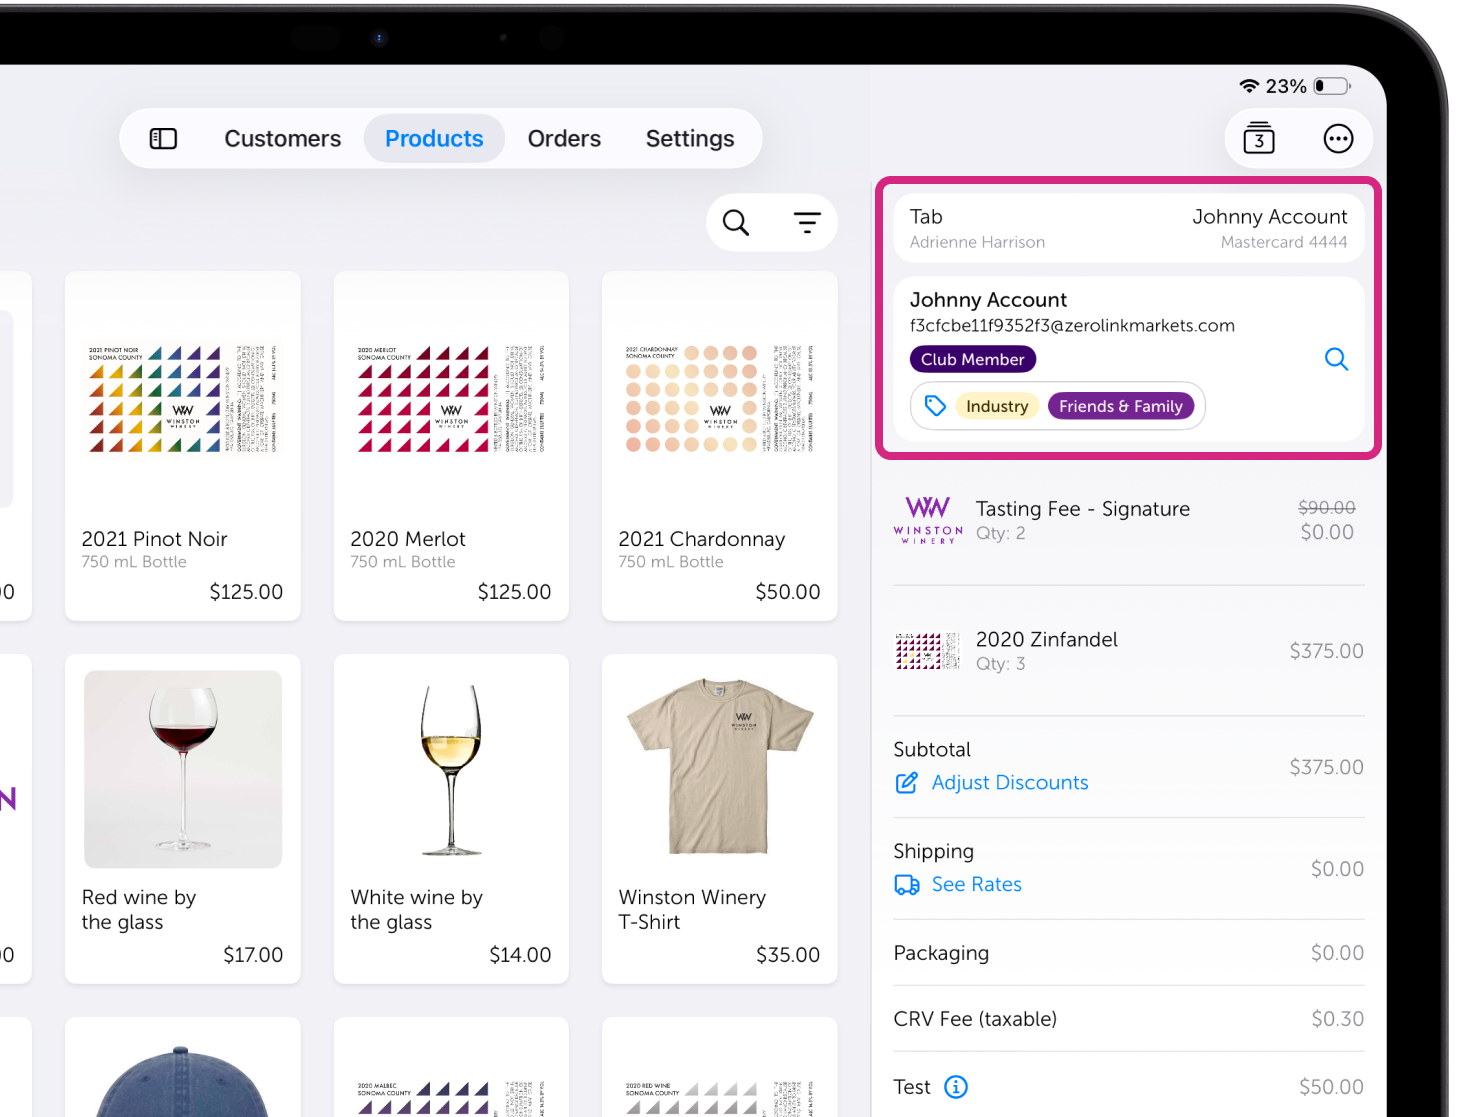Click the Wi-Fi status icon
Screen dimensions: 1458x1117
pyautogui.click(x=1248, y=86)
